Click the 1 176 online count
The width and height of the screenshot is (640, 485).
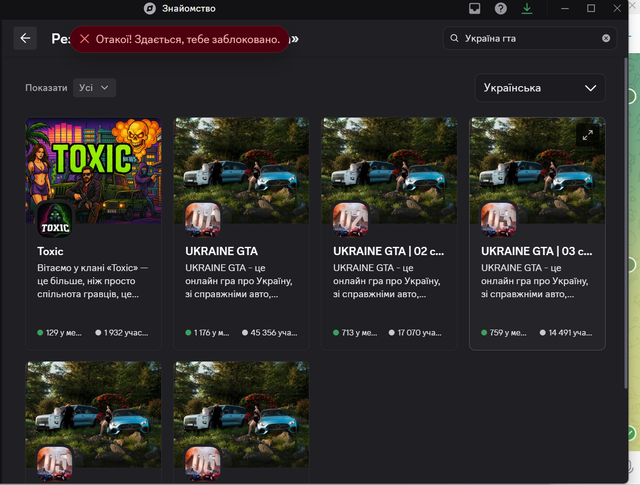point(207,333)
